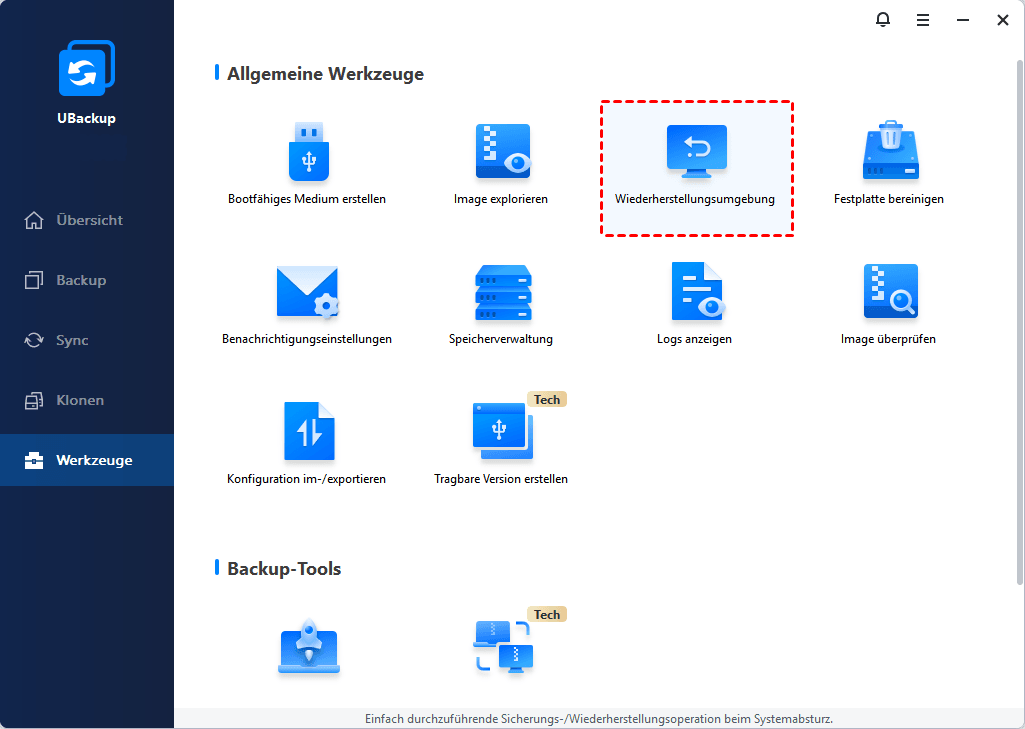Open Konfiguration im-/exportieren tool

pyautogui.click(x=307, y=431)
